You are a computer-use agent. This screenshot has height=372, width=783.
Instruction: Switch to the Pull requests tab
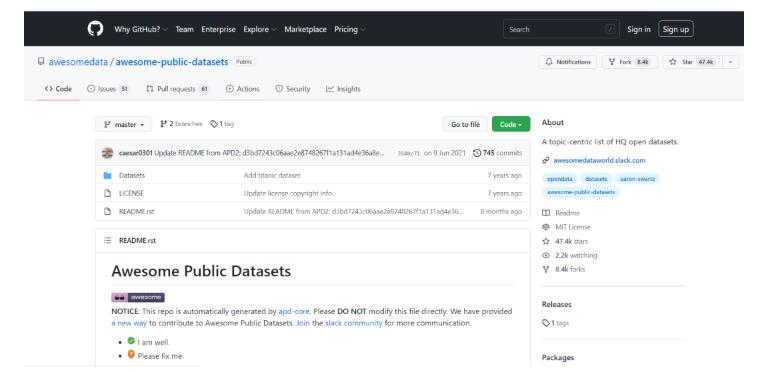pyautogui.click(x=177, y=89)
